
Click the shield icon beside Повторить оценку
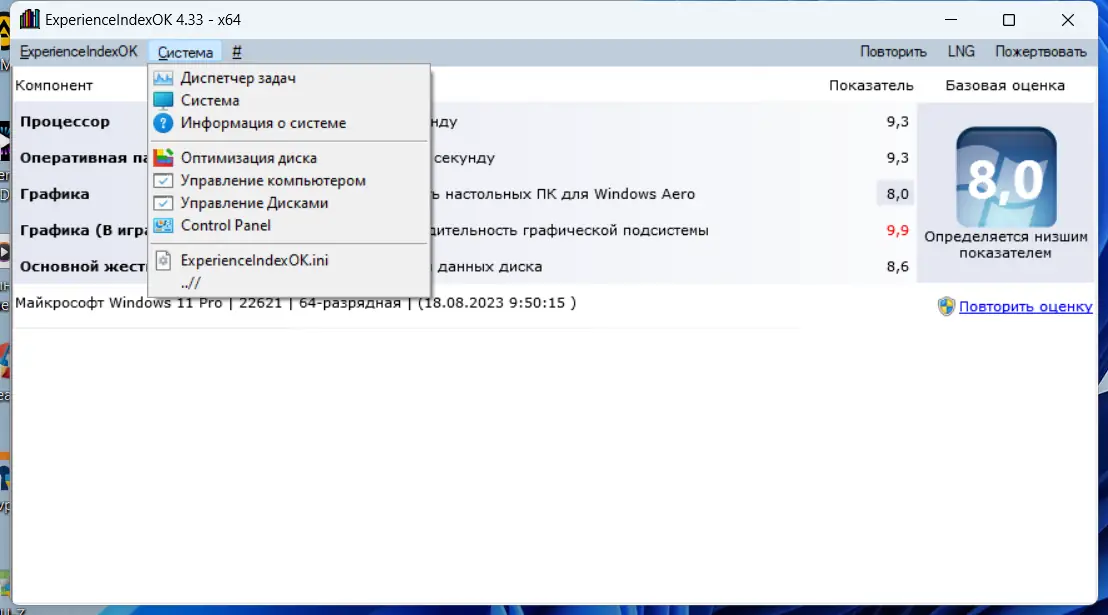(946, 306)
